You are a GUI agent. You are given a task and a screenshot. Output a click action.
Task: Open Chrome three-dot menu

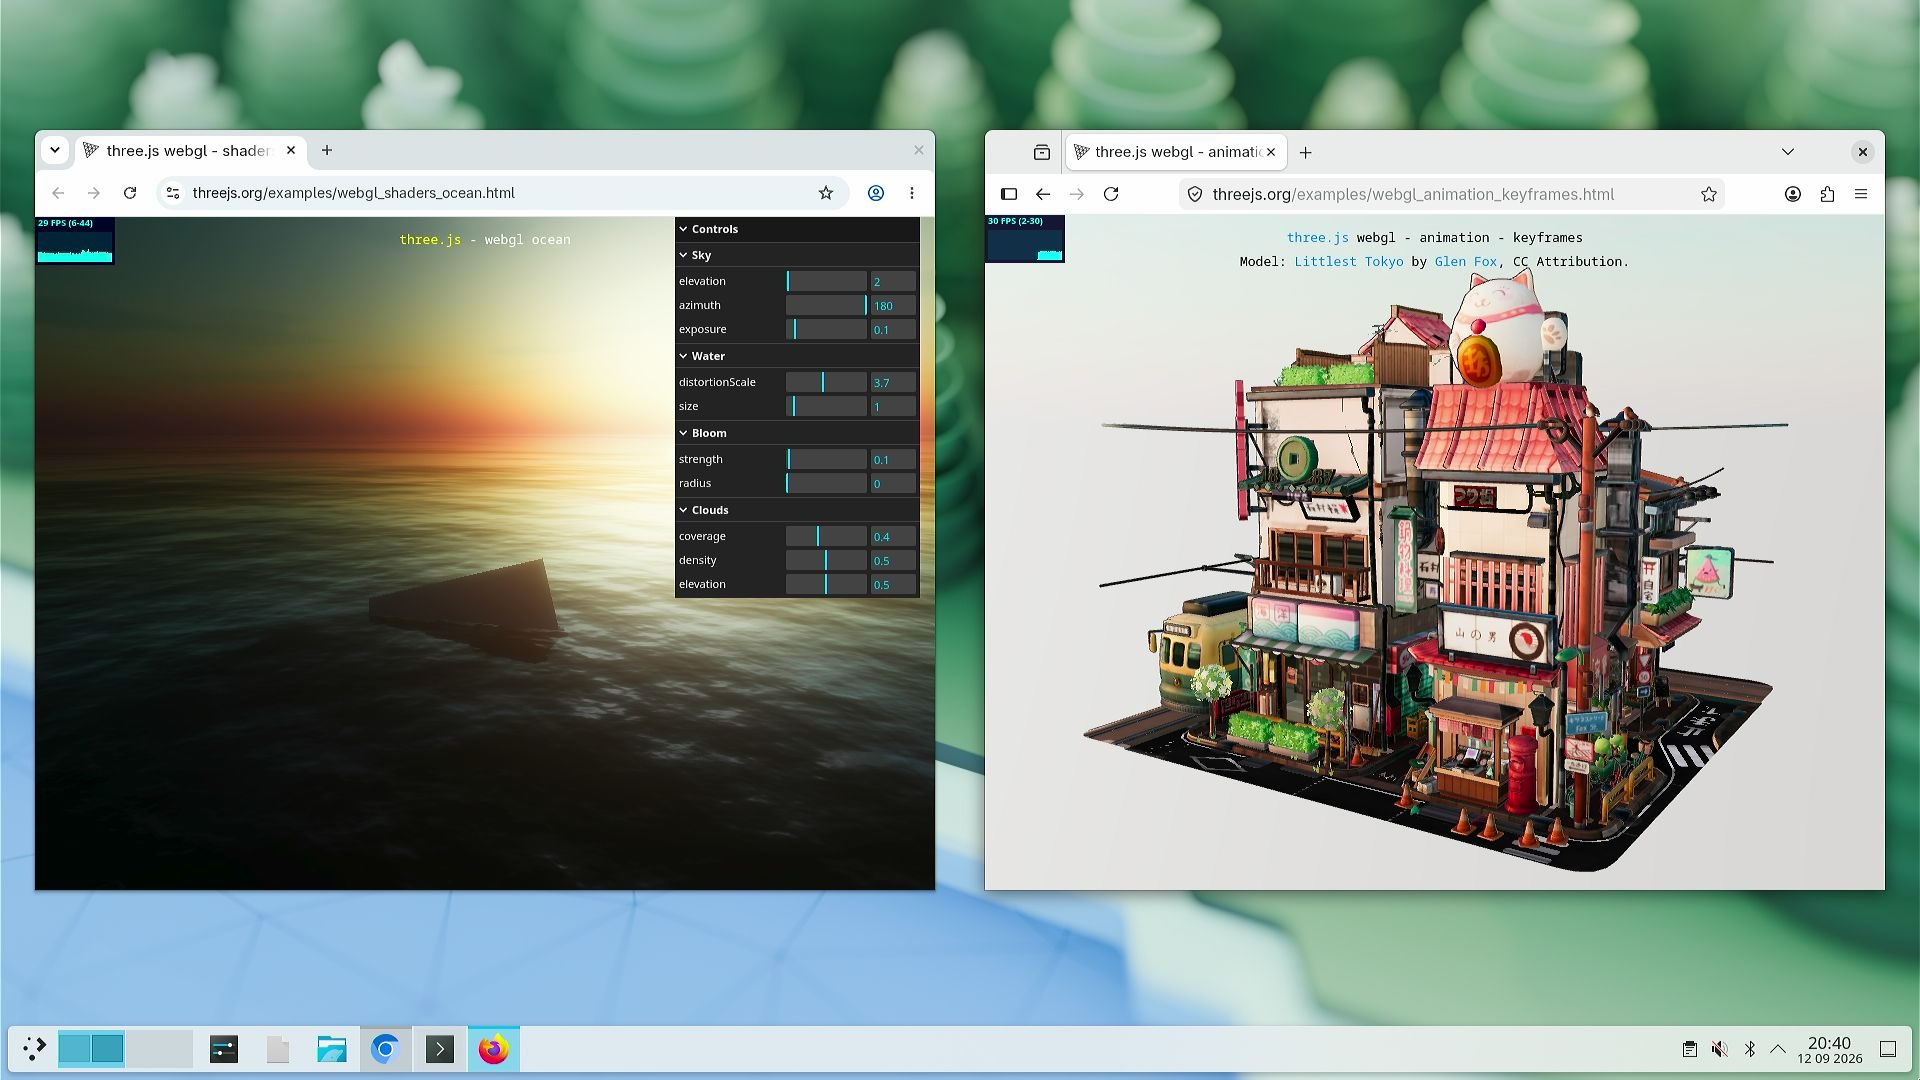click(911, 193)
